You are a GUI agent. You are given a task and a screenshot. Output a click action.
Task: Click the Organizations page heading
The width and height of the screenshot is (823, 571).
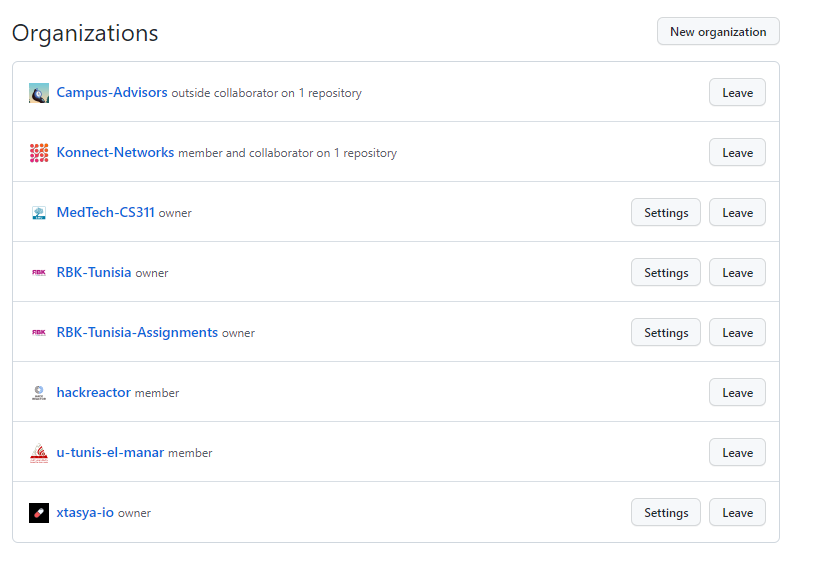[x=85, y=33]
